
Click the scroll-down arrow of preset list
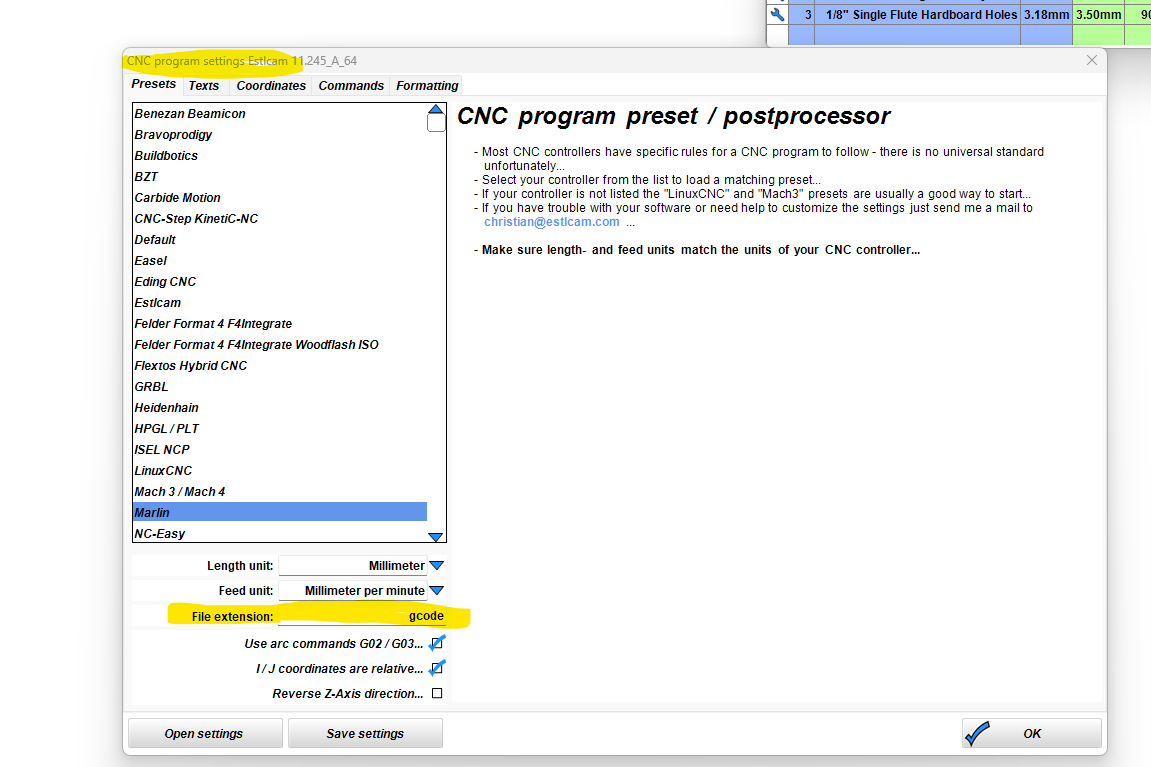pyautogui.click(x=436, y=537)
